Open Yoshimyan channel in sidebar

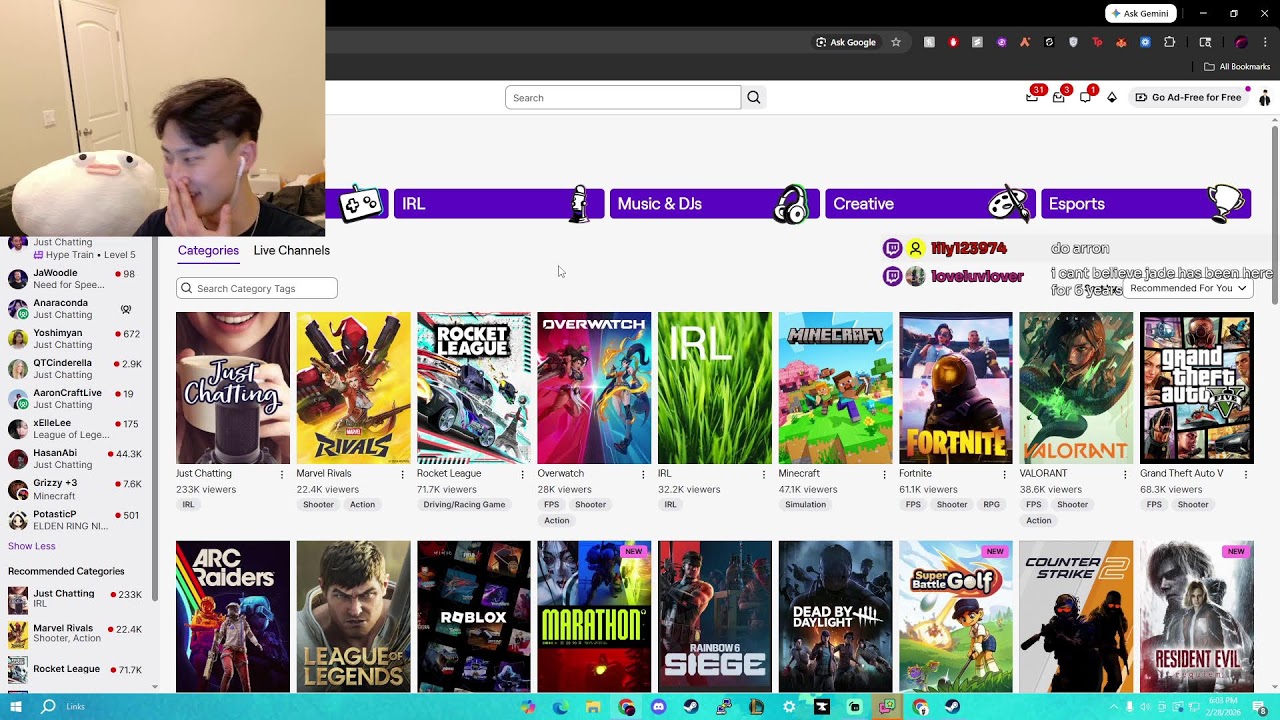[78, 338]
